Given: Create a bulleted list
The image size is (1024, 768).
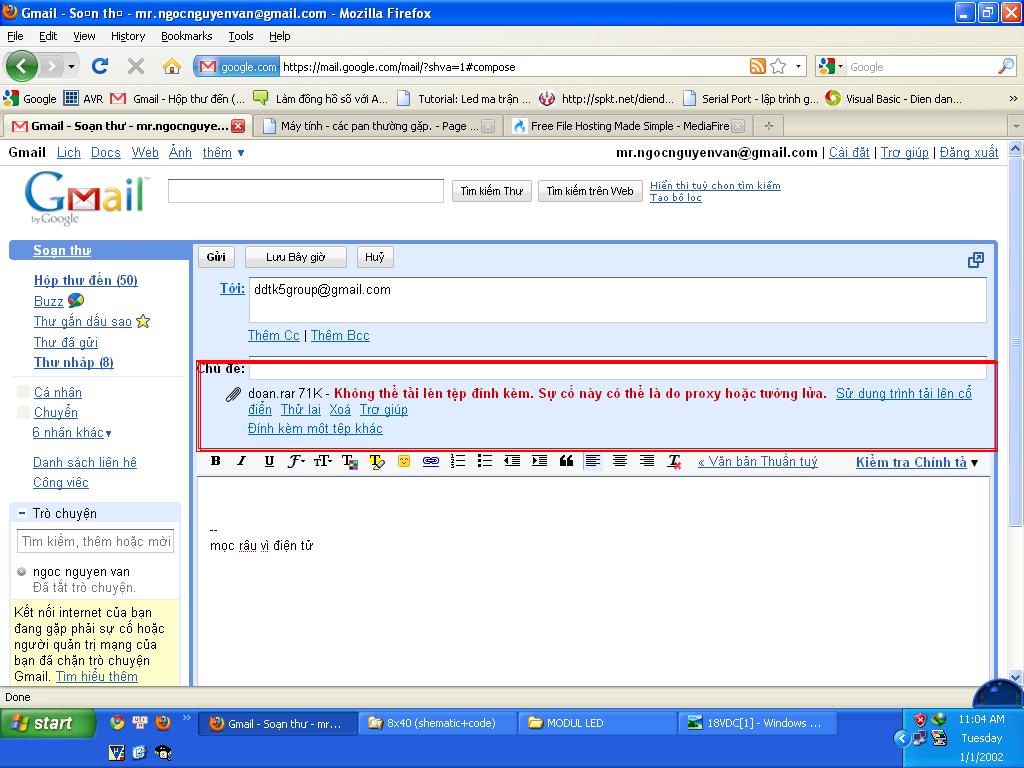Looking at the screenshot, I should pyautogui.click(x=485, y=461).
